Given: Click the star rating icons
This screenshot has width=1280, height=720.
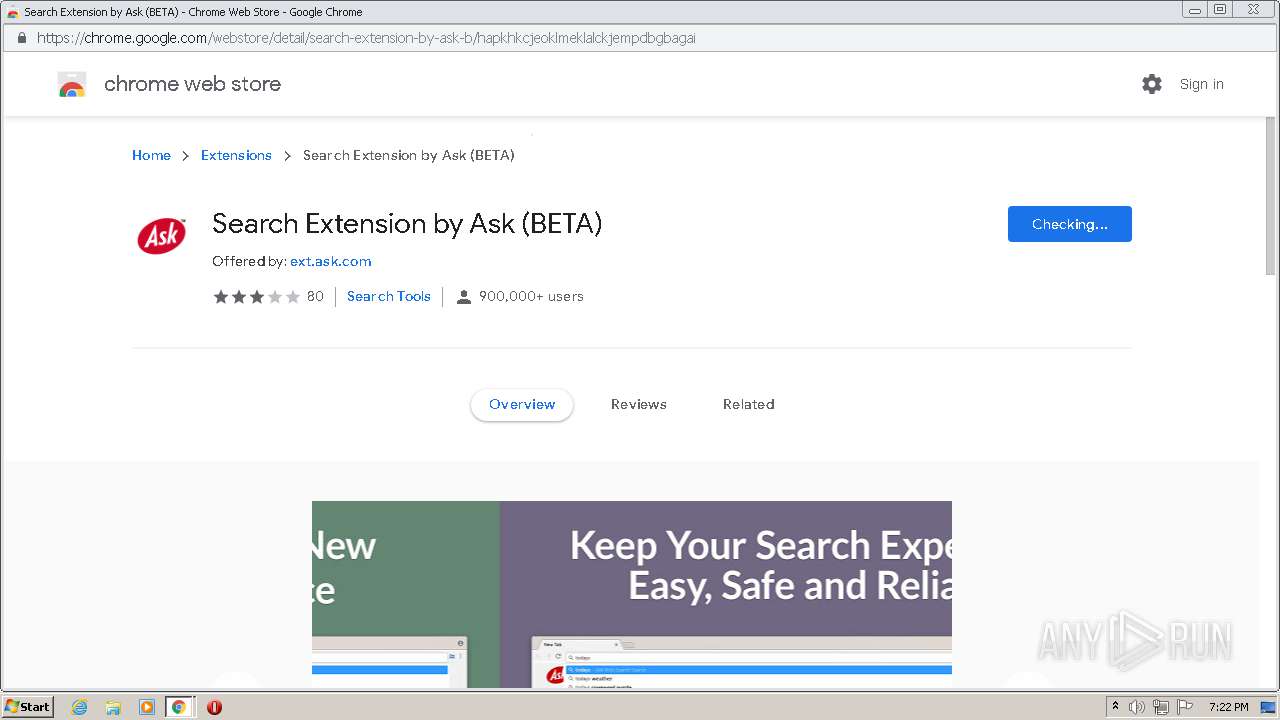Looking at the screenshot, I should pos(256,296).
